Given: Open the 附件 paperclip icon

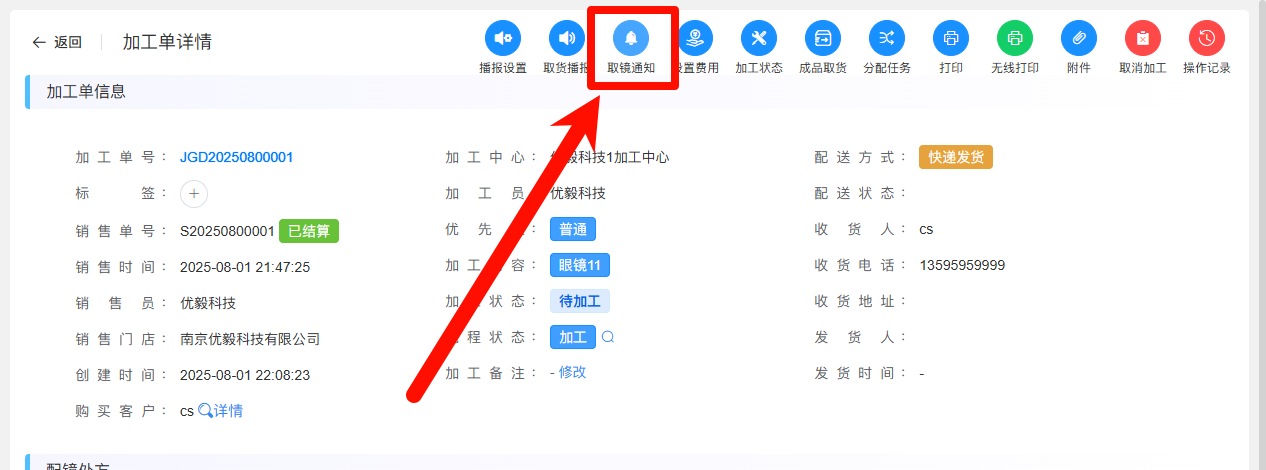Looking at the screenshot, I should 1079,39.
